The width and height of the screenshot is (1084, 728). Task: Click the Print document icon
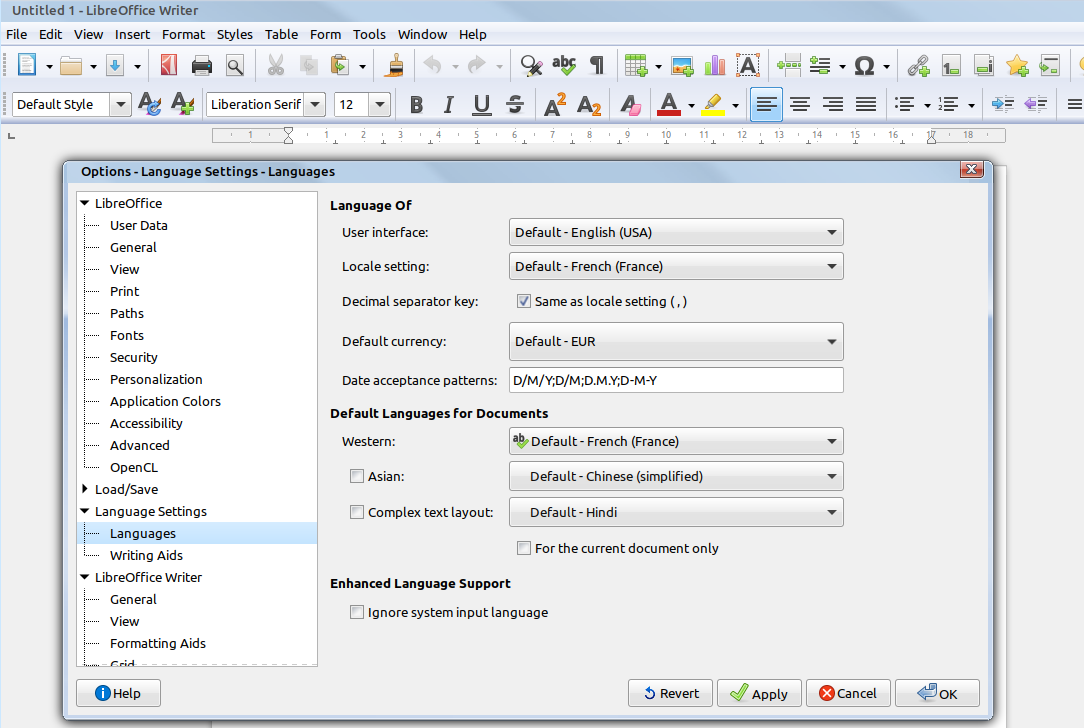coord(202,66)
